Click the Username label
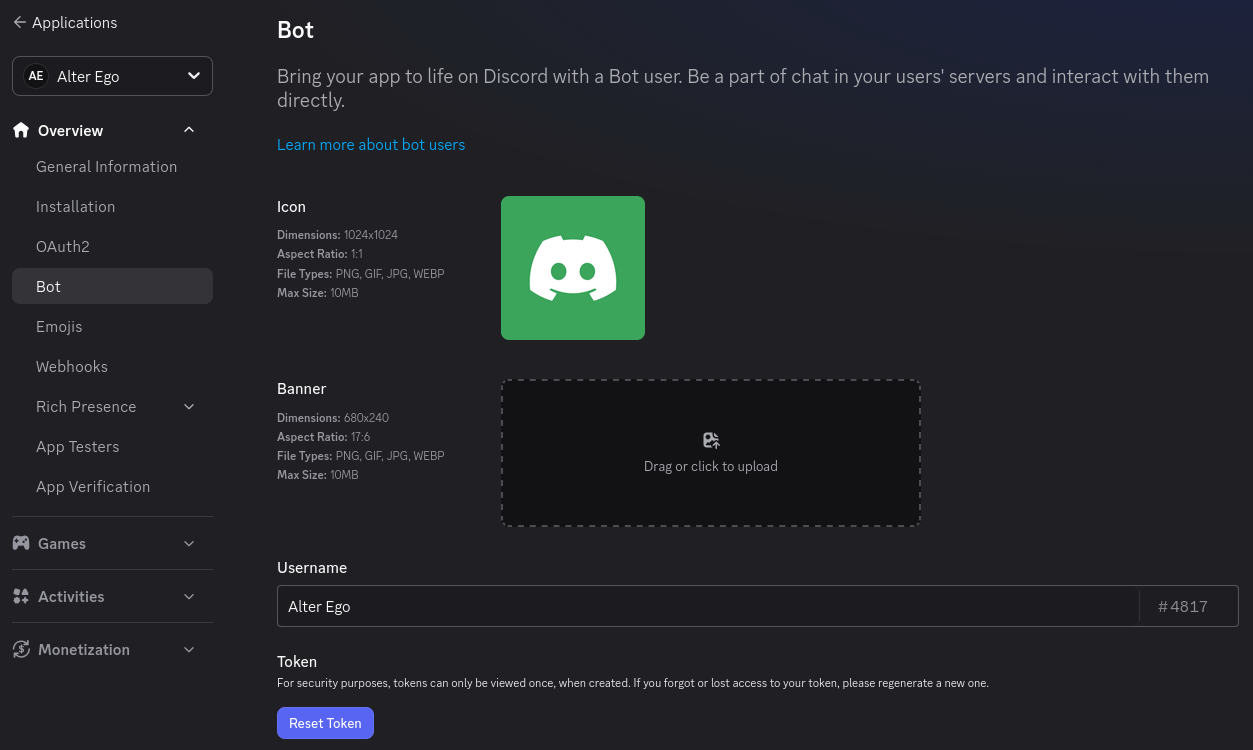This screenshot has height=750, width=1253. [x=312, y=567]
